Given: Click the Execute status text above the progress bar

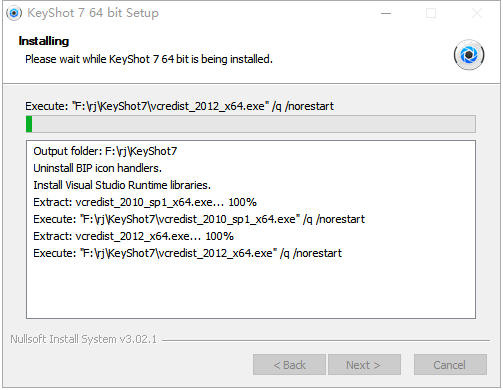Looking at the screenshot, I should pos(179,106).
